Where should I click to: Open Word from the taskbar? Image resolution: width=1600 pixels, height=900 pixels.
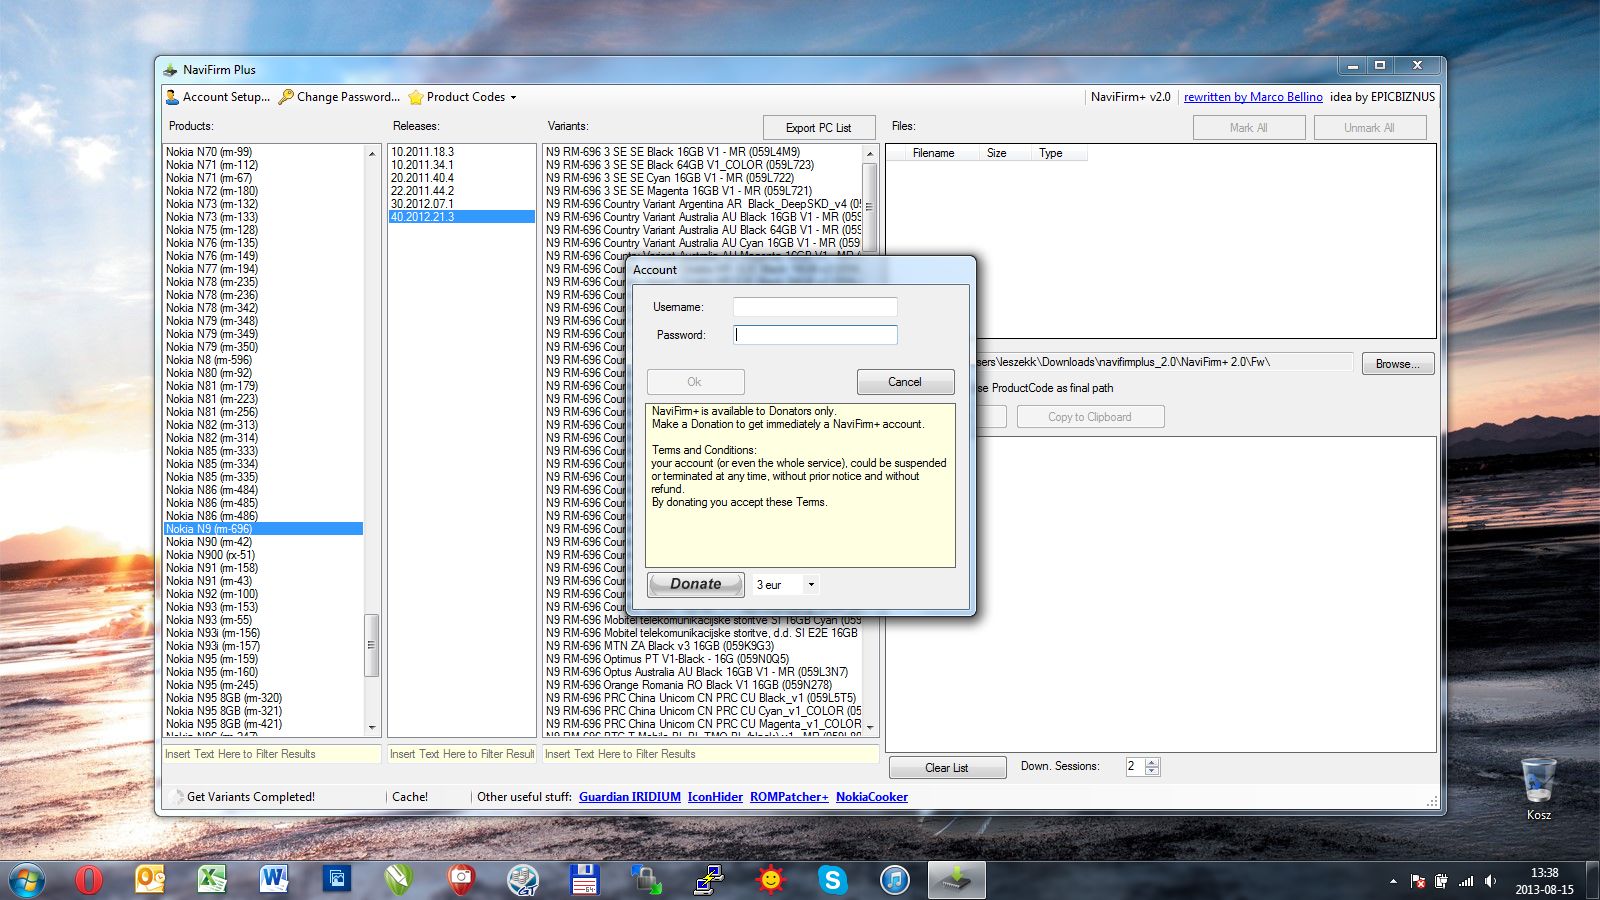pos(274,880)
